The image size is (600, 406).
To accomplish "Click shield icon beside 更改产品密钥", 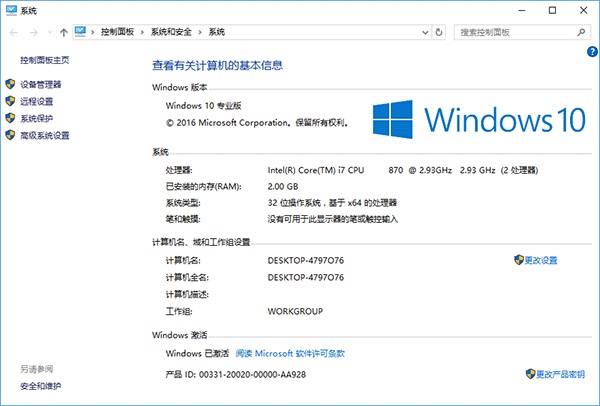I will point(530,374).
